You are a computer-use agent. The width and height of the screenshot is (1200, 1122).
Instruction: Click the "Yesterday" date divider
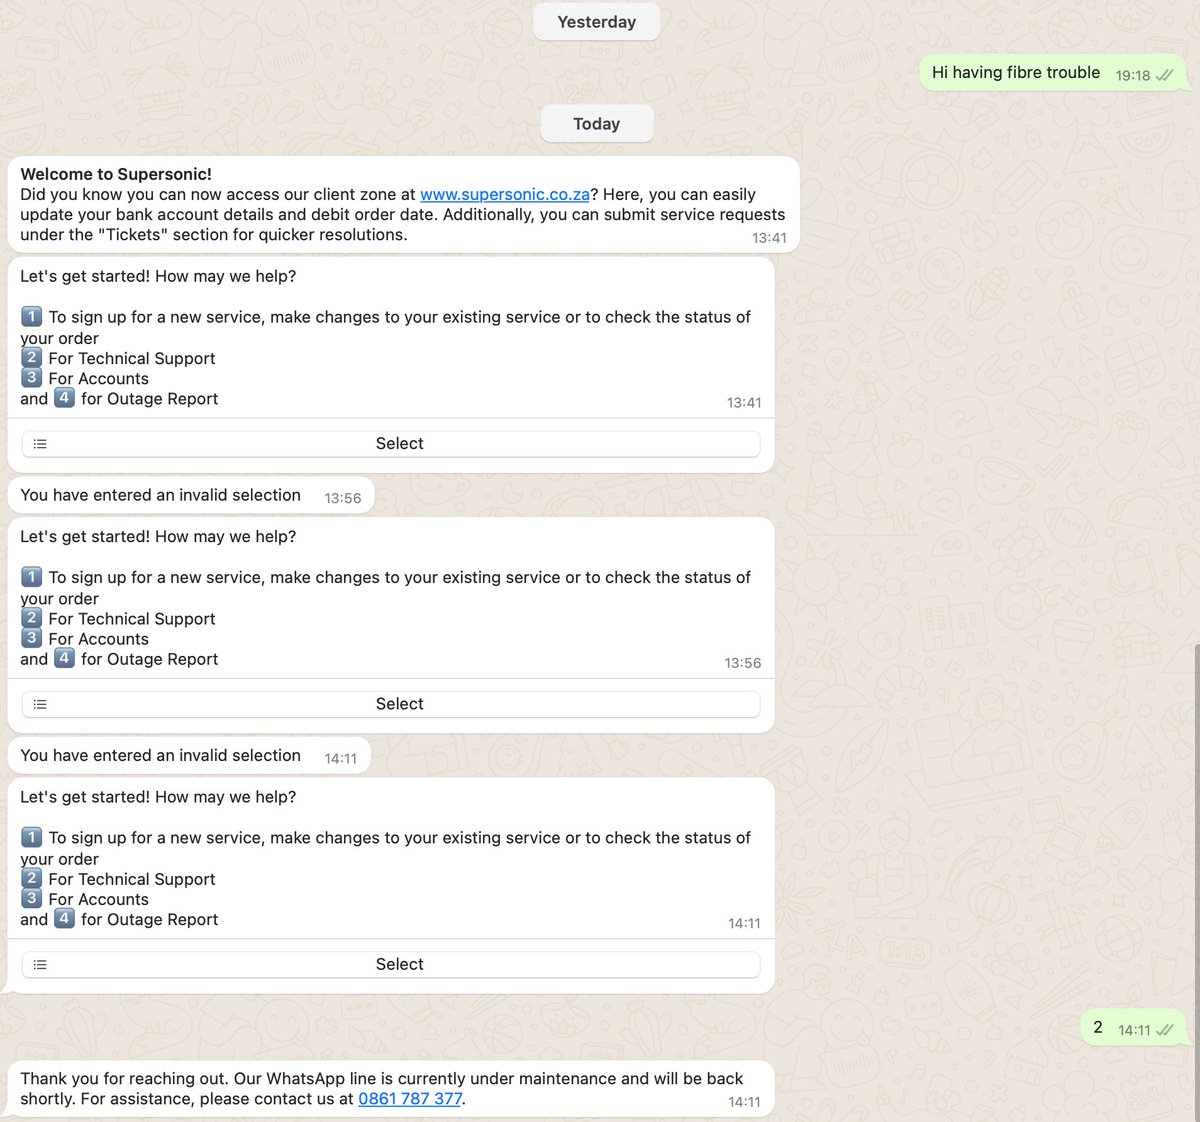point(596,21)
